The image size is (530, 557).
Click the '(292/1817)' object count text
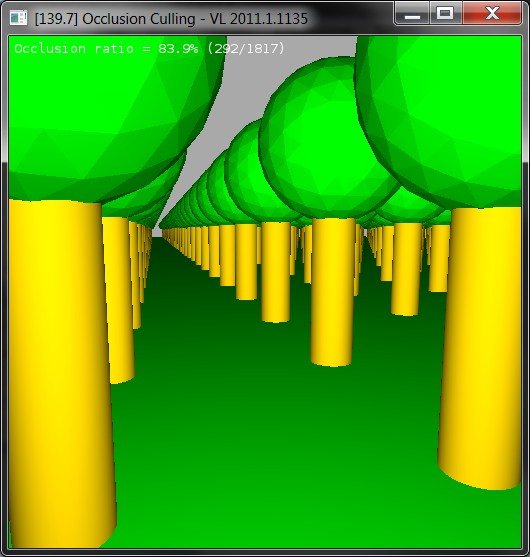click(x=246, y=48)
